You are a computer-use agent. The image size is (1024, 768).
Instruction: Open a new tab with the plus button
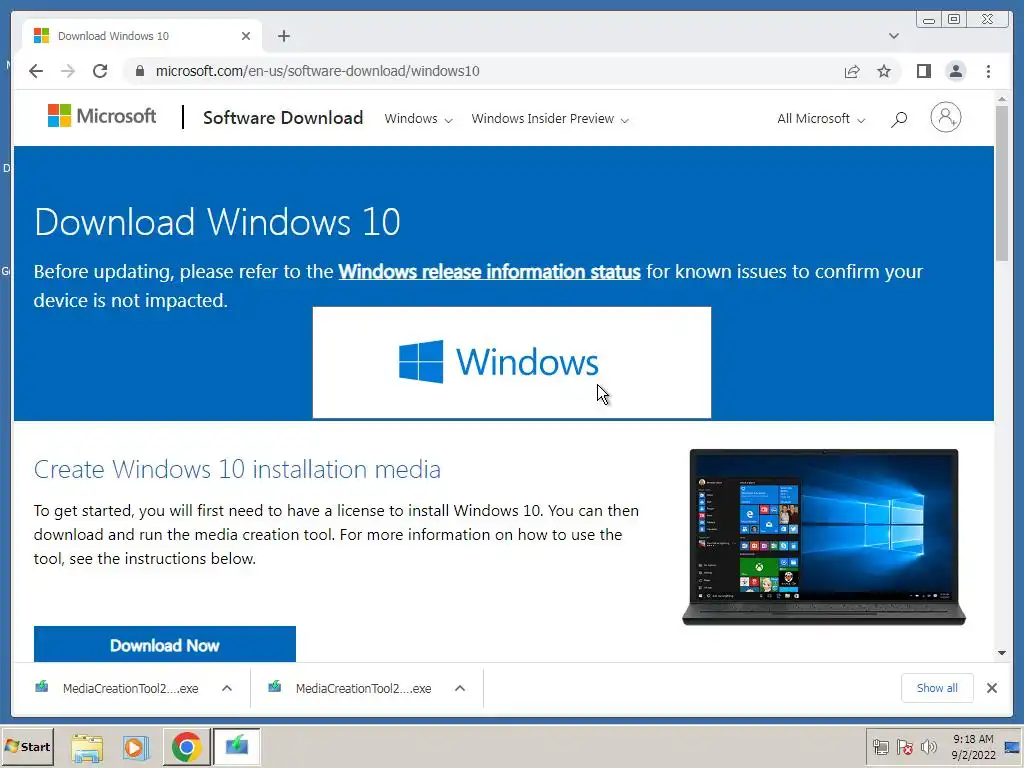click(x=283, y=36)
